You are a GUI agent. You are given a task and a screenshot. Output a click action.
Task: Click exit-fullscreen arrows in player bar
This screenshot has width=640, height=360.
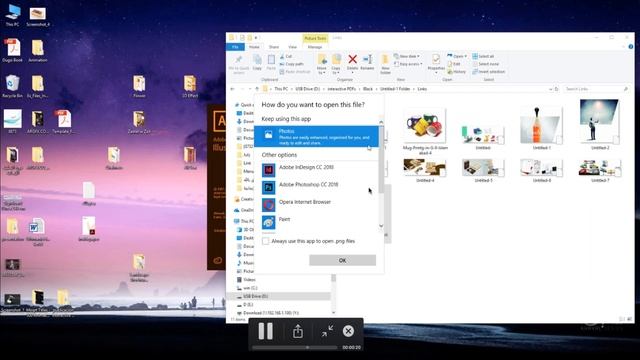coord(327,331)
